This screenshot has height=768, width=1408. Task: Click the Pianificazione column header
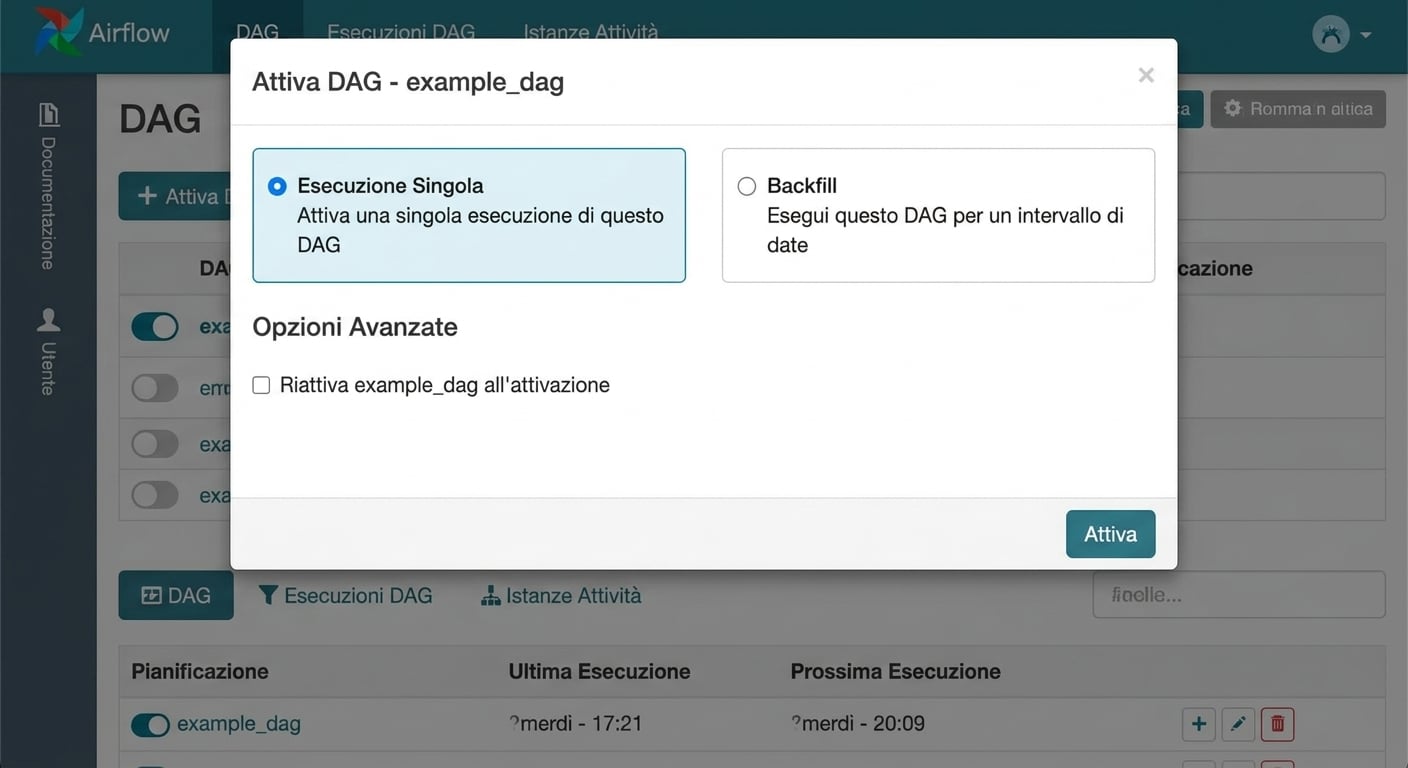click(200, 671)
